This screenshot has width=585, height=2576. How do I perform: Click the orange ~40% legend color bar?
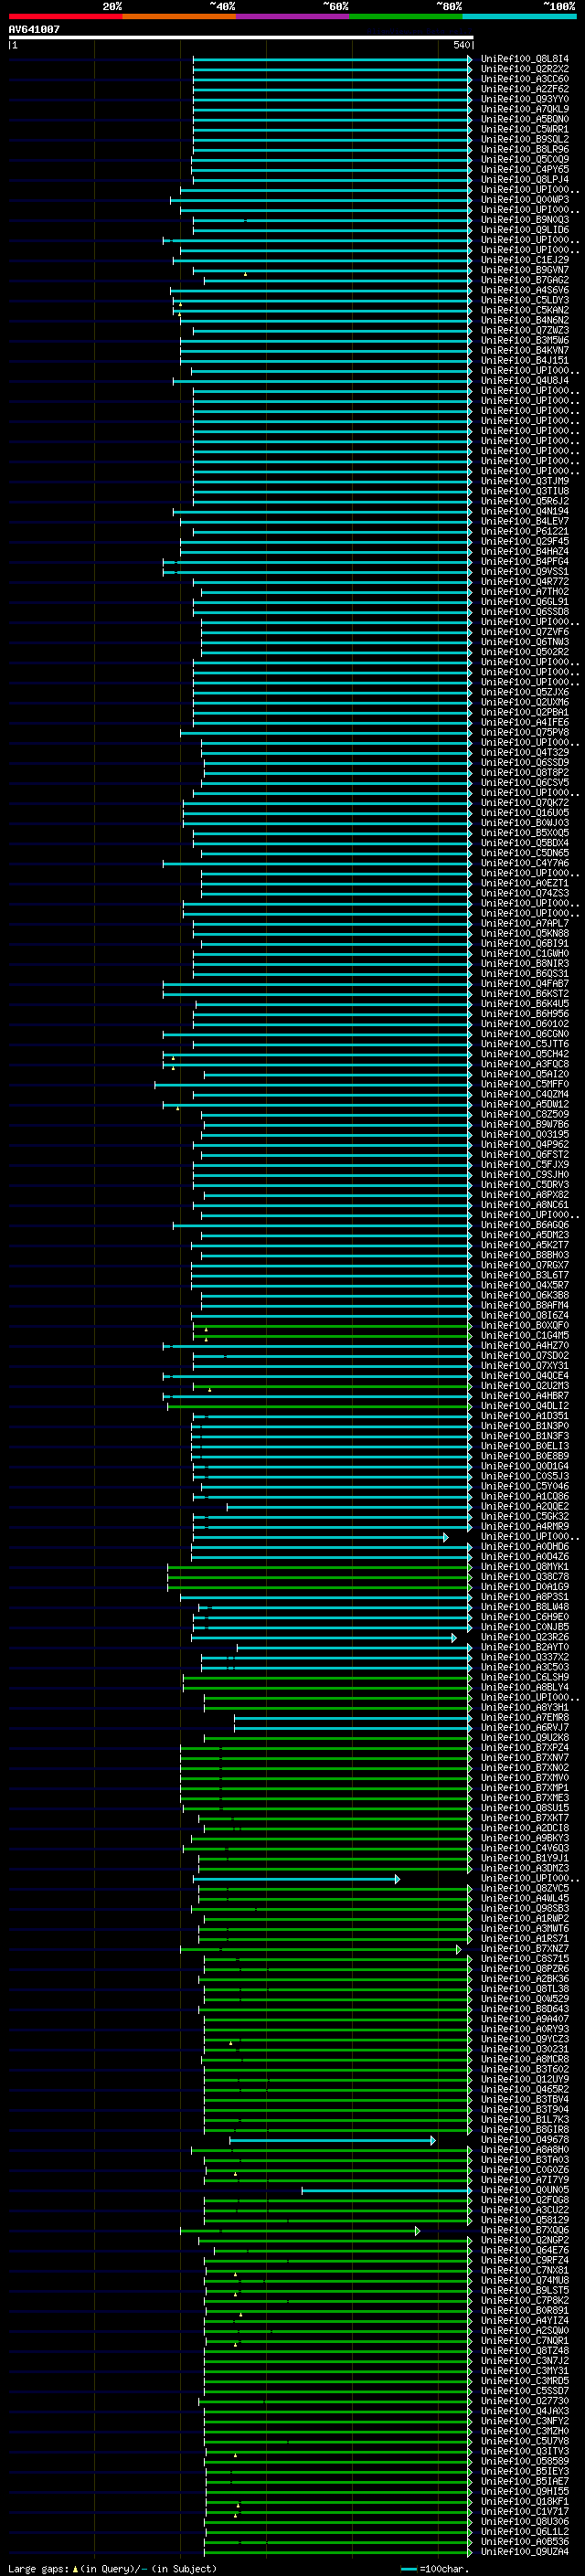[179, 16]
